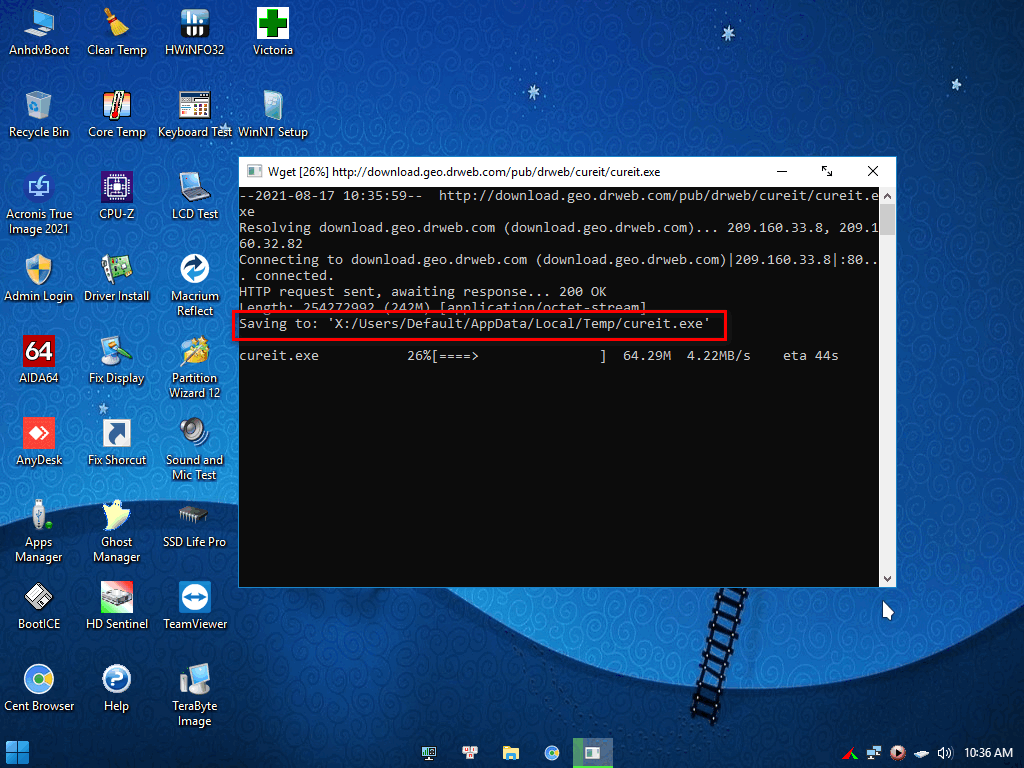
Task: Click the Wget scrollbar up arrow
Action: 887,196
